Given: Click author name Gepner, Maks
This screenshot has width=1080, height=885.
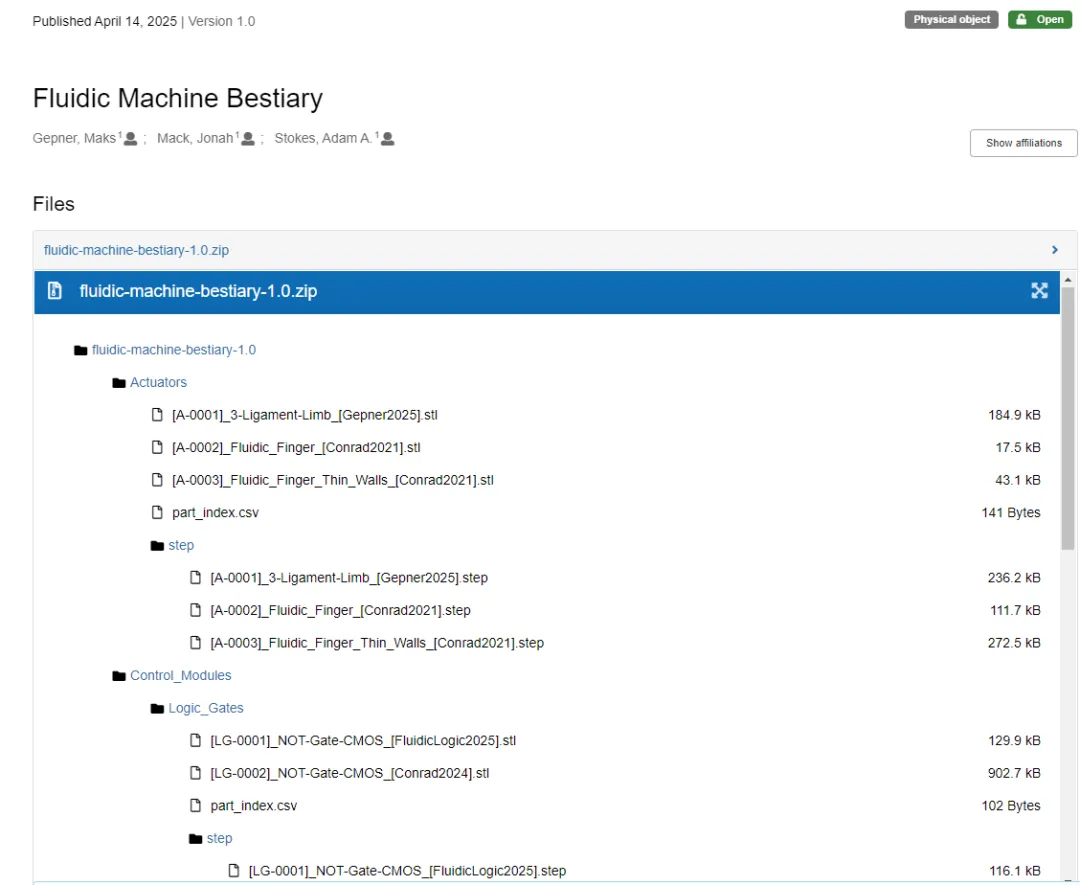Looking at the screenshot, I should tap(74, 138).
